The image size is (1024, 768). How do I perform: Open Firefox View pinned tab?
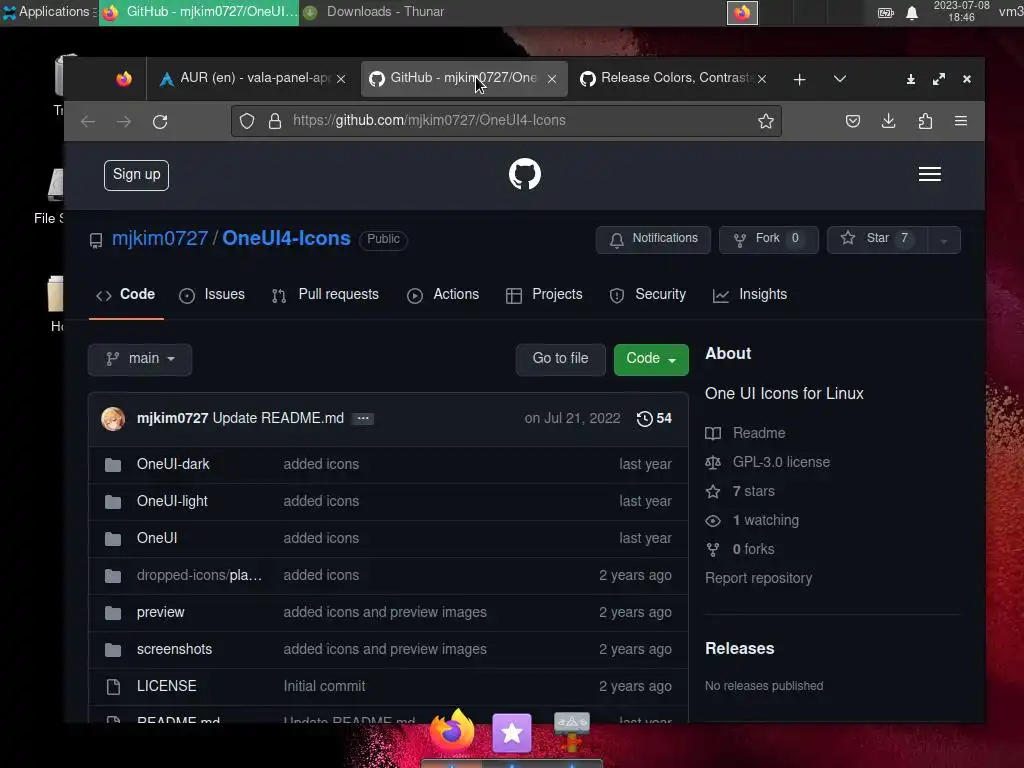[123, 79]
